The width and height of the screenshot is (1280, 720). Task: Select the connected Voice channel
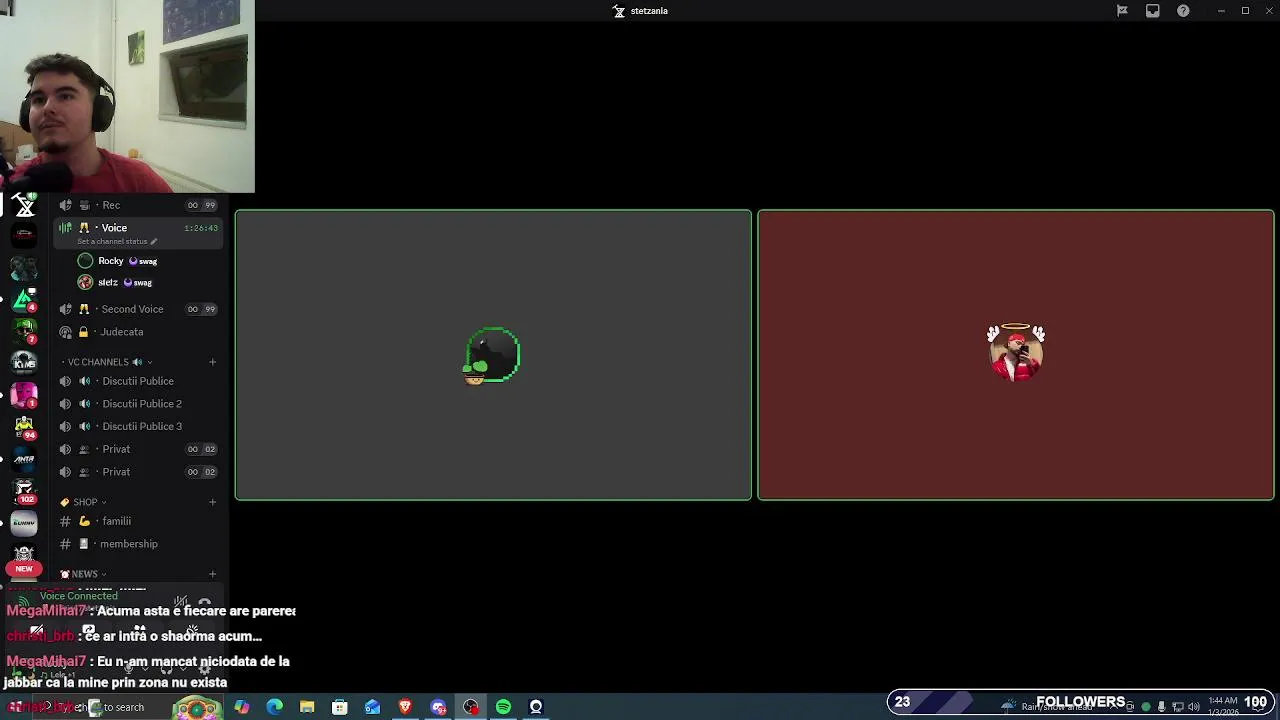pos(138,232)
